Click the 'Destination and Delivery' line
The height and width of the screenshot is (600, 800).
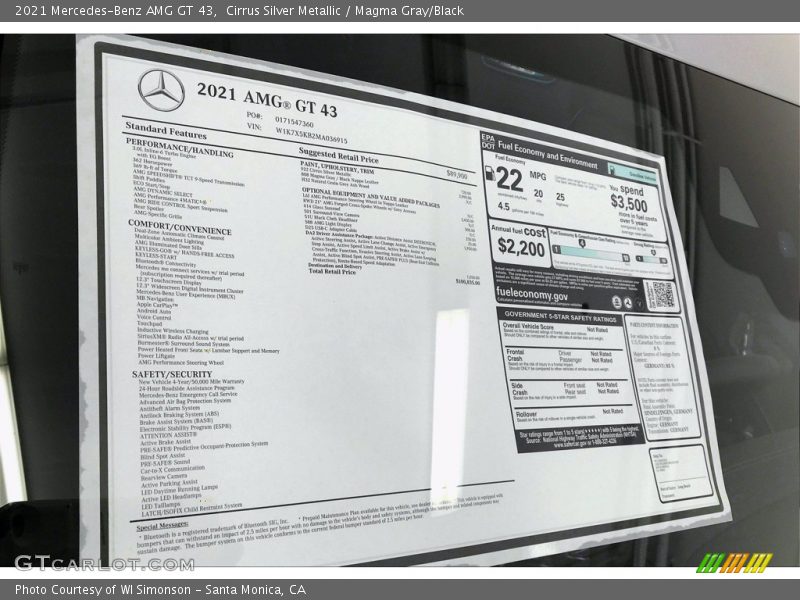click(335, 266)
